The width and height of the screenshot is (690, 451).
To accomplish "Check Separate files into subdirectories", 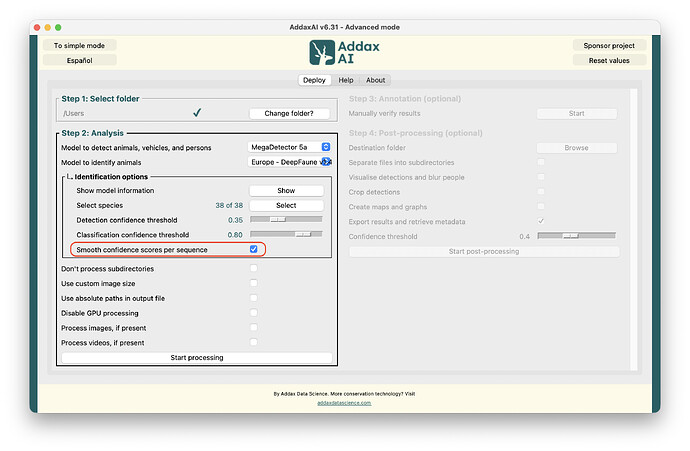I will pyautogui.click(x=541, y=162).
